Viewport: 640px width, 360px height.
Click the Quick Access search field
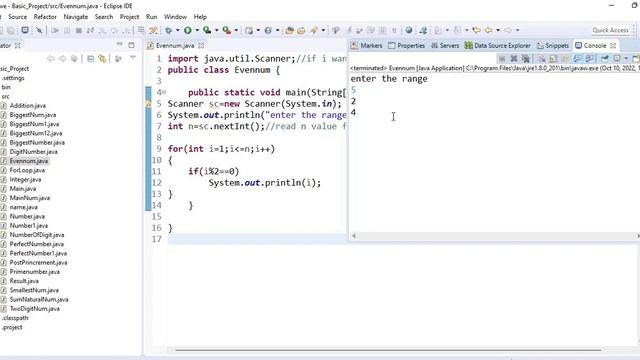pyautogui.click(x=610, y=30)
